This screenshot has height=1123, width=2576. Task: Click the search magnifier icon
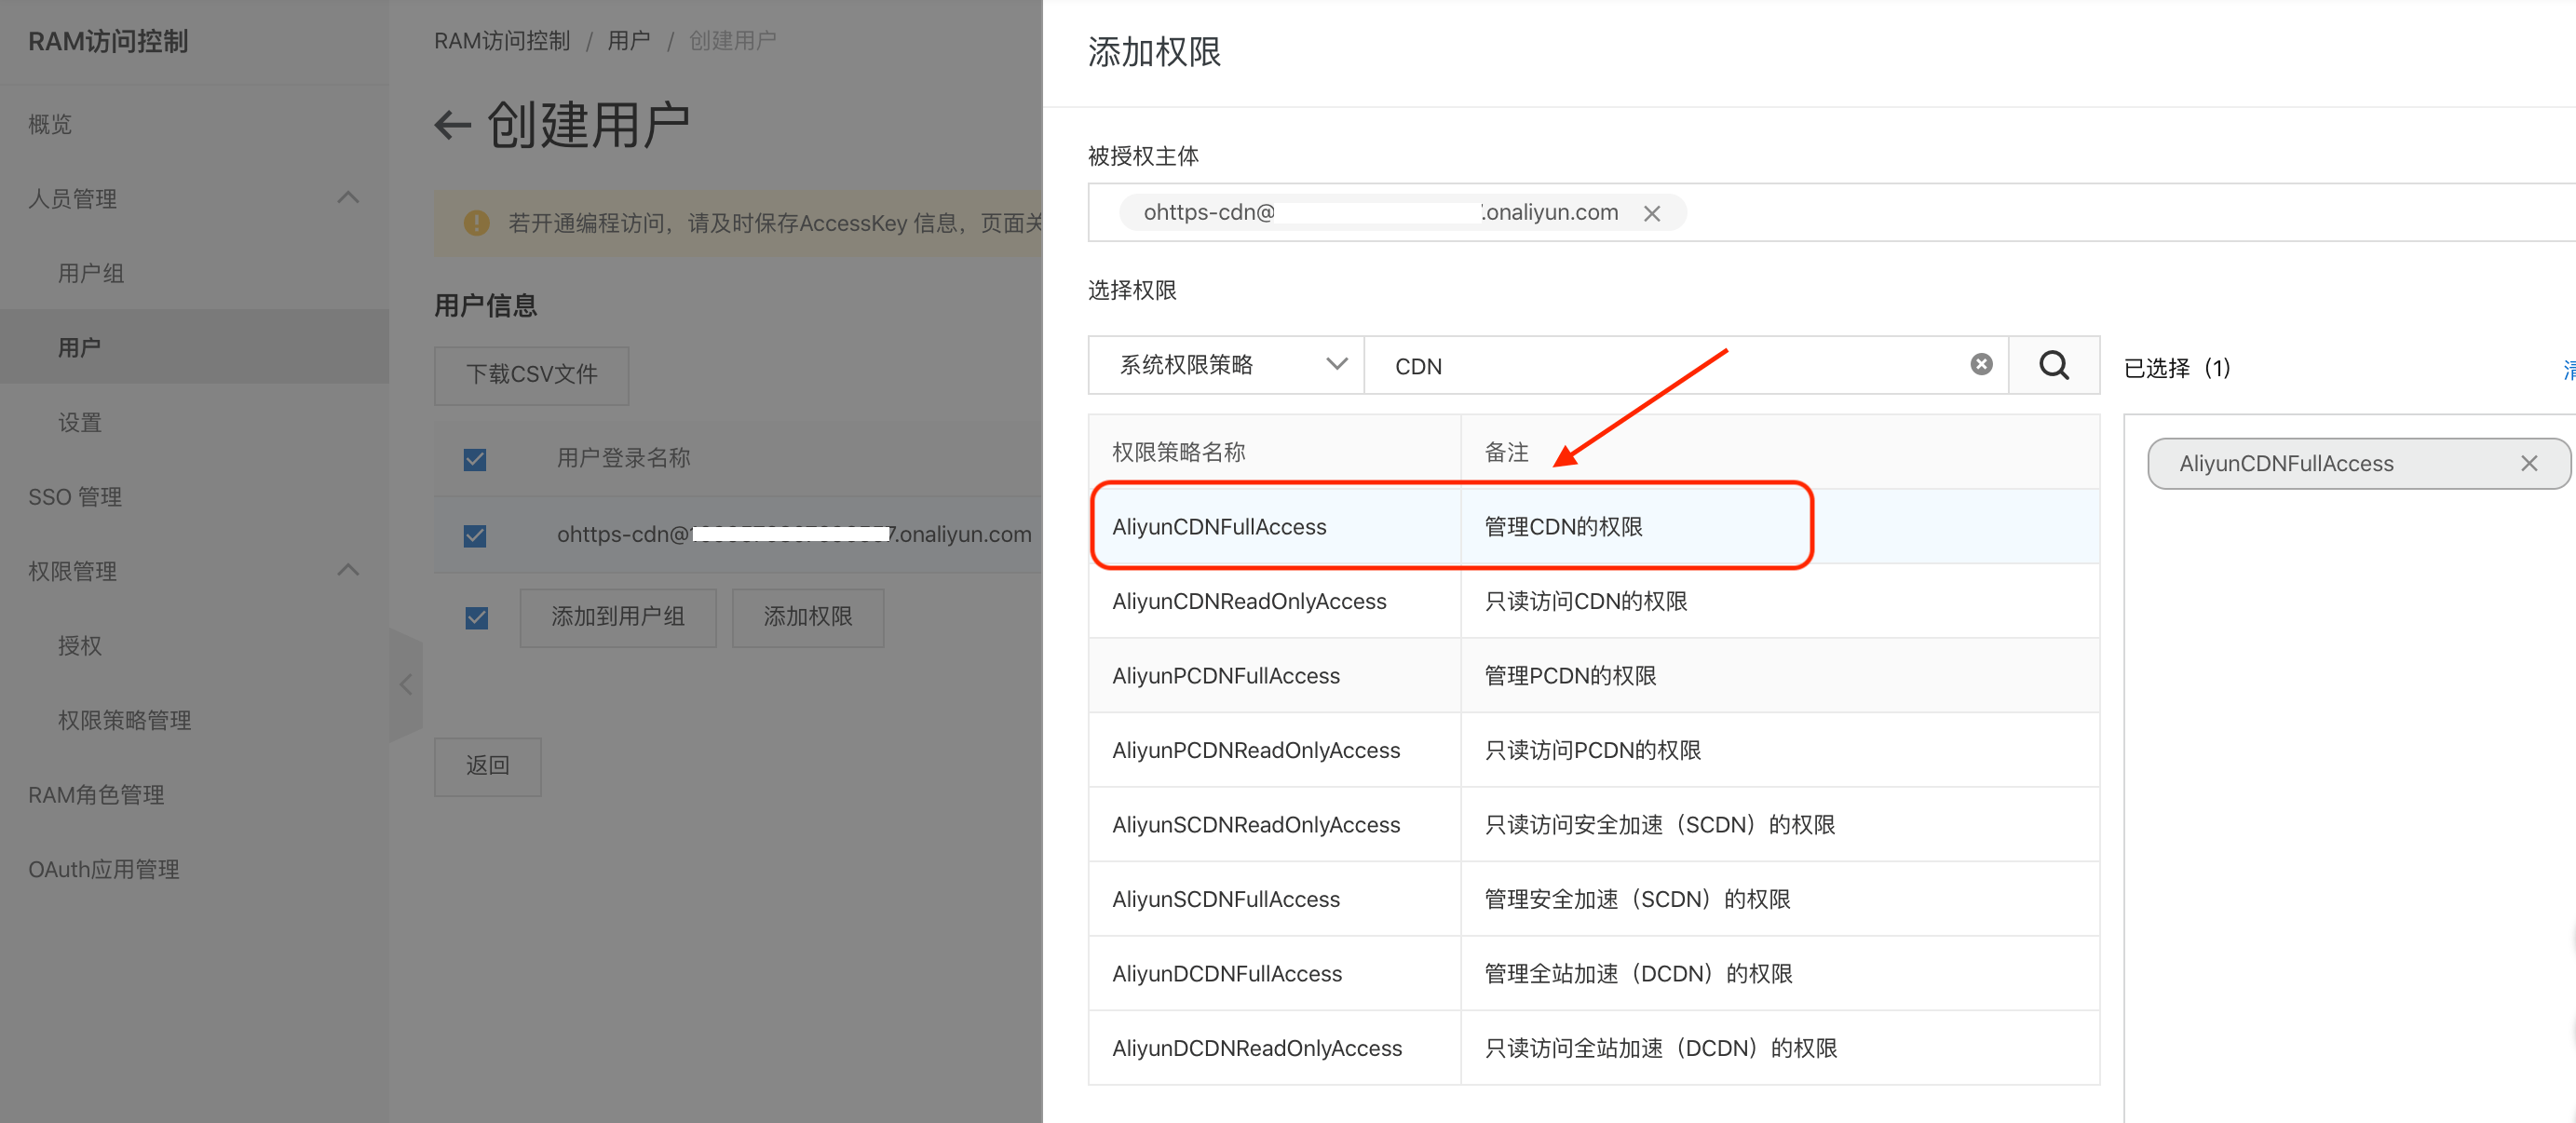pos(2054,365)
